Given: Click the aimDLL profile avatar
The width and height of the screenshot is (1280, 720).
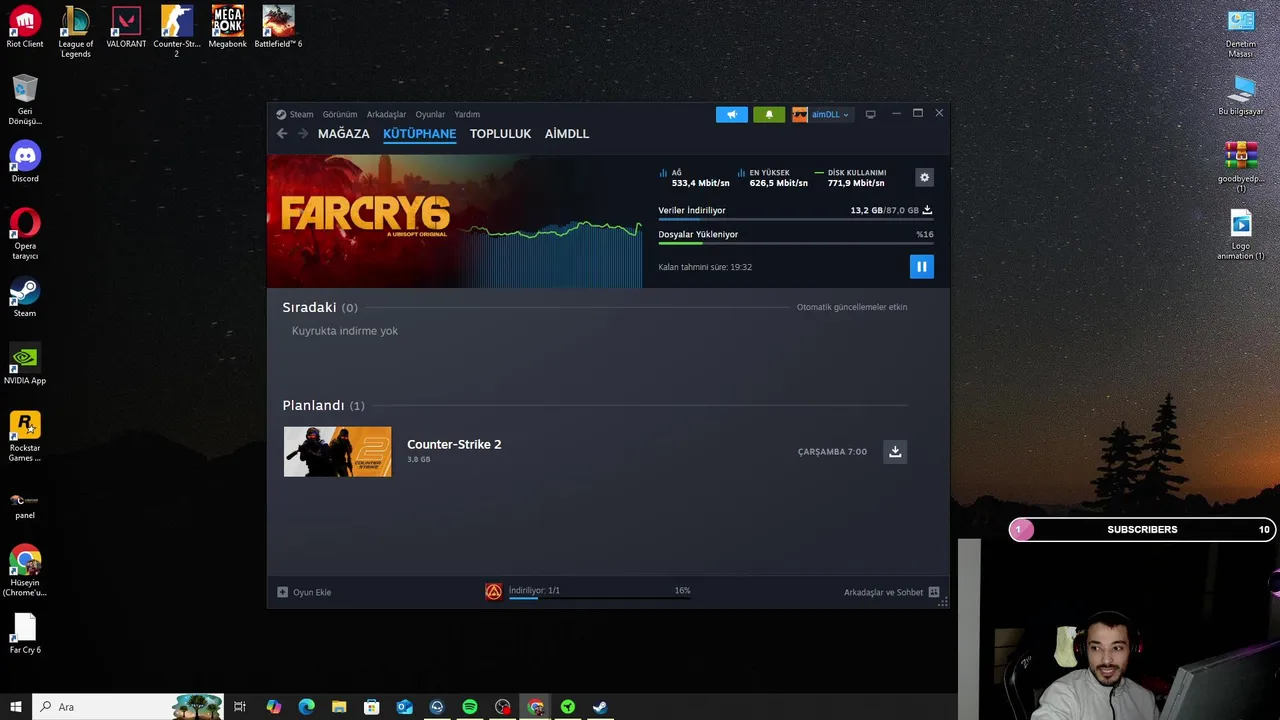Looking at the screenshot, I should (x=800, y=114).
